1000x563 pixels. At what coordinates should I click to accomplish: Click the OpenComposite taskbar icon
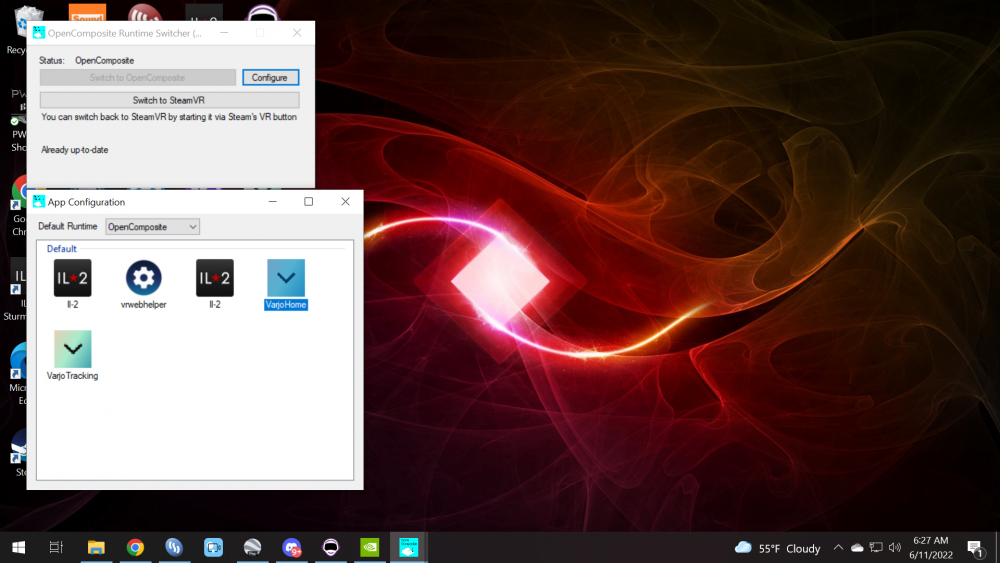tap(408, 547)
